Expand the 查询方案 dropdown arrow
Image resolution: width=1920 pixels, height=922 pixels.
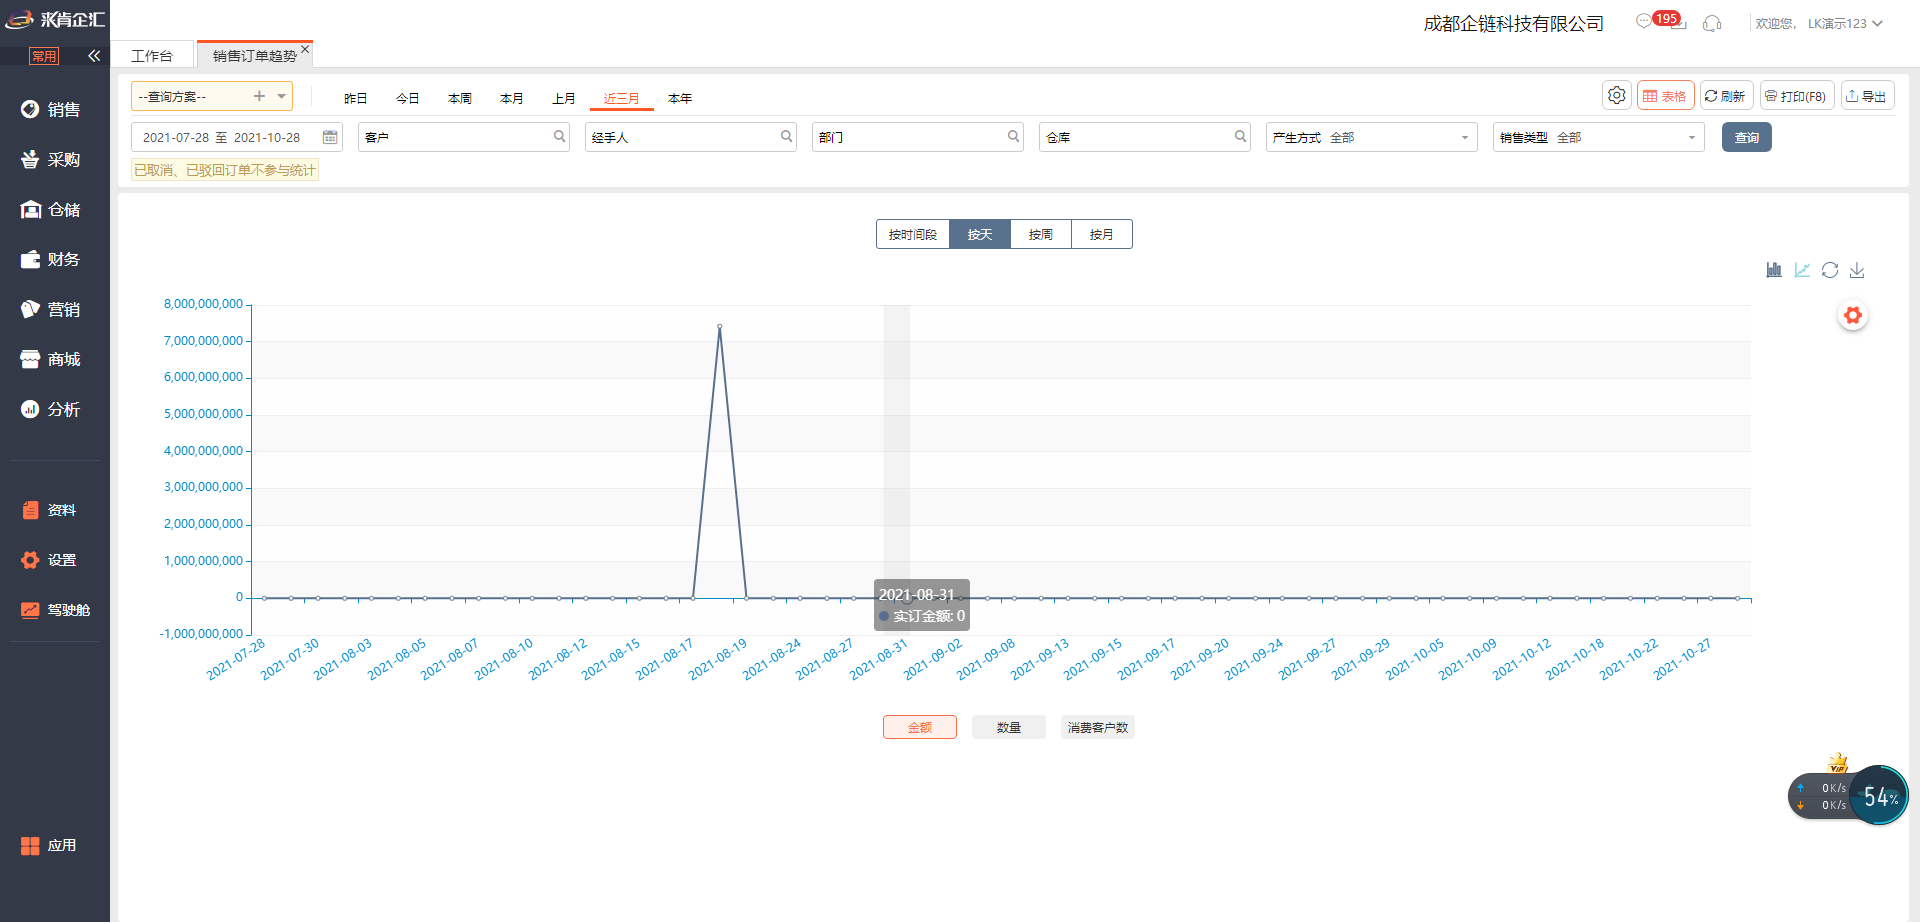(x=282, y=96)
